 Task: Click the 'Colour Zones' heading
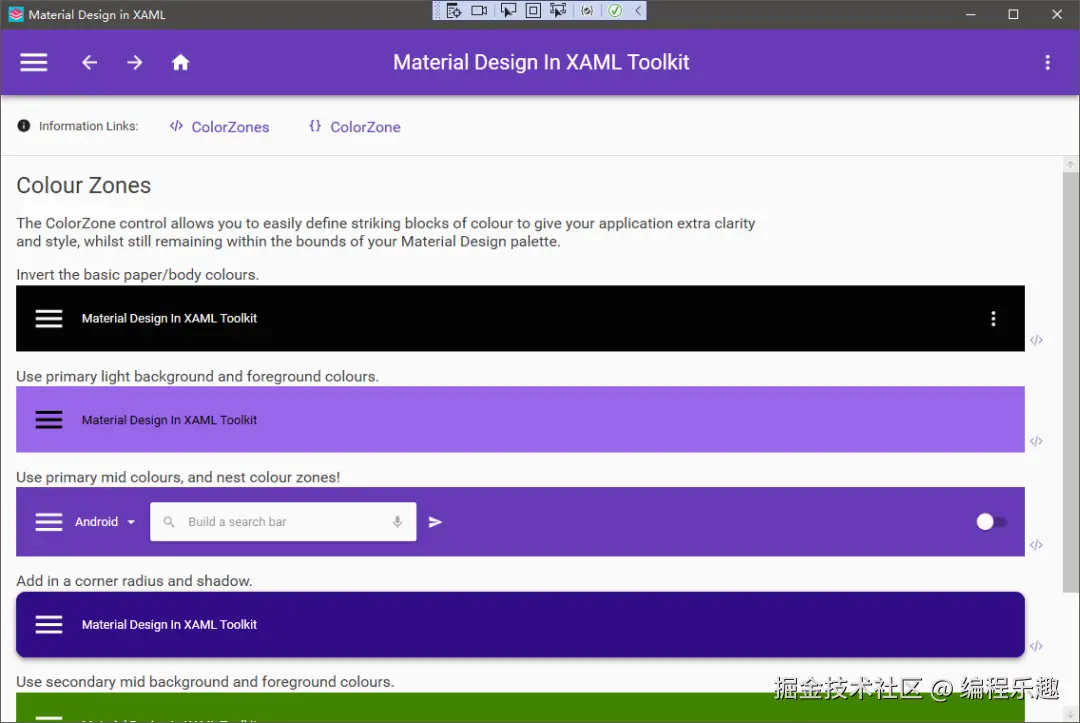tap(83, 185)
